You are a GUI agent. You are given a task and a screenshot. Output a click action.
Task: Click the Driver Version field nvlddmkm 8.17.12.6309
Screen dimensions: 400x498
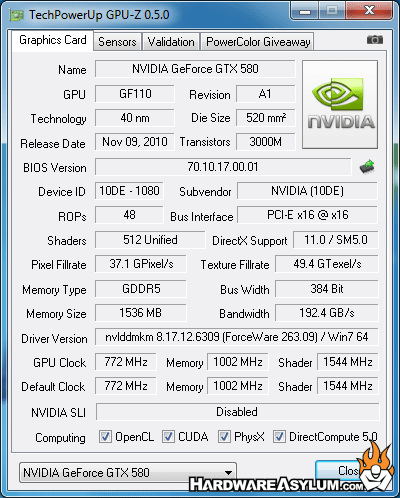[237, 337]
